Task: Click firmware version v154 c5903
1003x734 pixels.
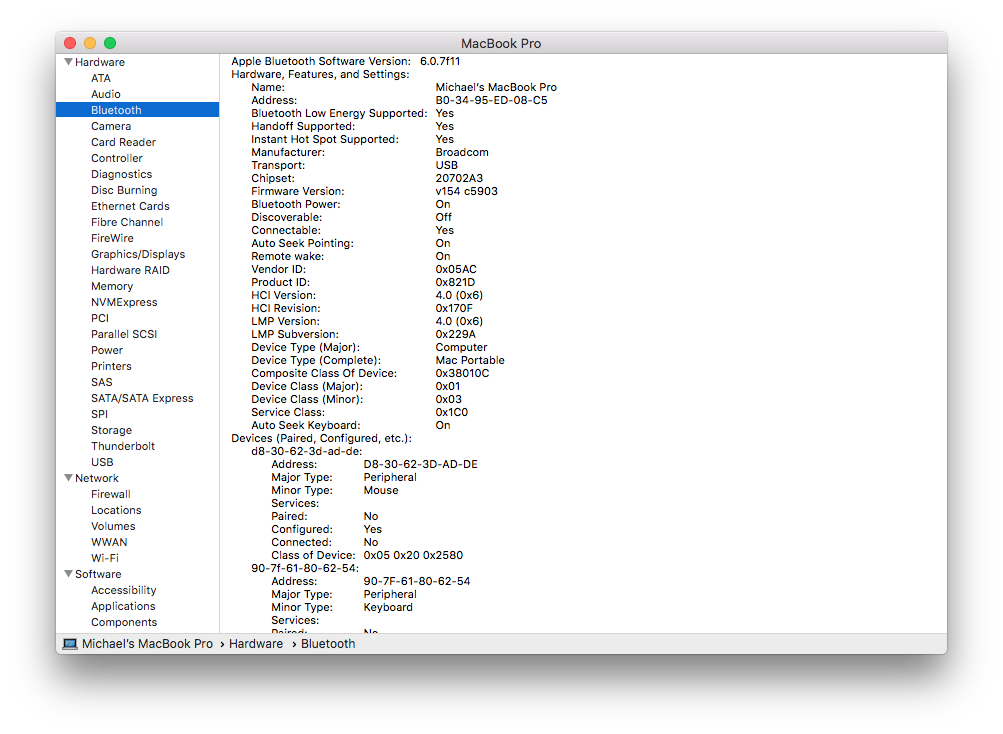Action: pyautogui.click(x=466, y=191)
